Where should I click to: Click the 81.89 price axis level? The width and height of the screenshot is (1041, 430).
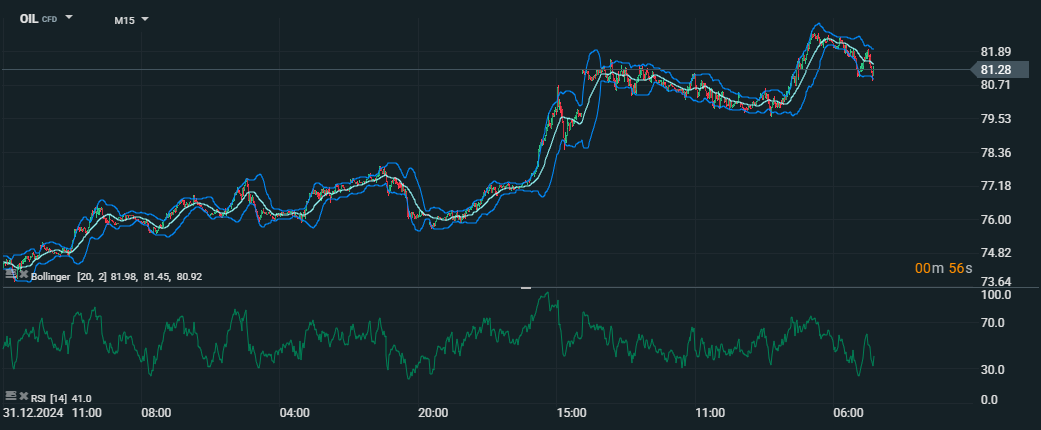point(995,52)
